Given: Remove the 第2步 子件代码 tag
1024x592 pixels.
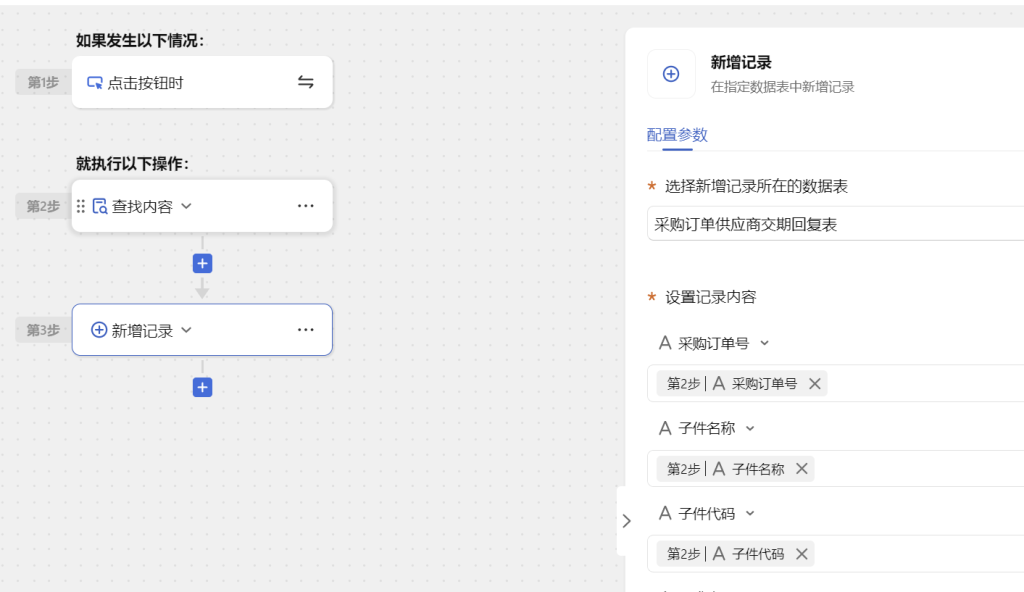Looking at the screenshot, I should [801, 554].
